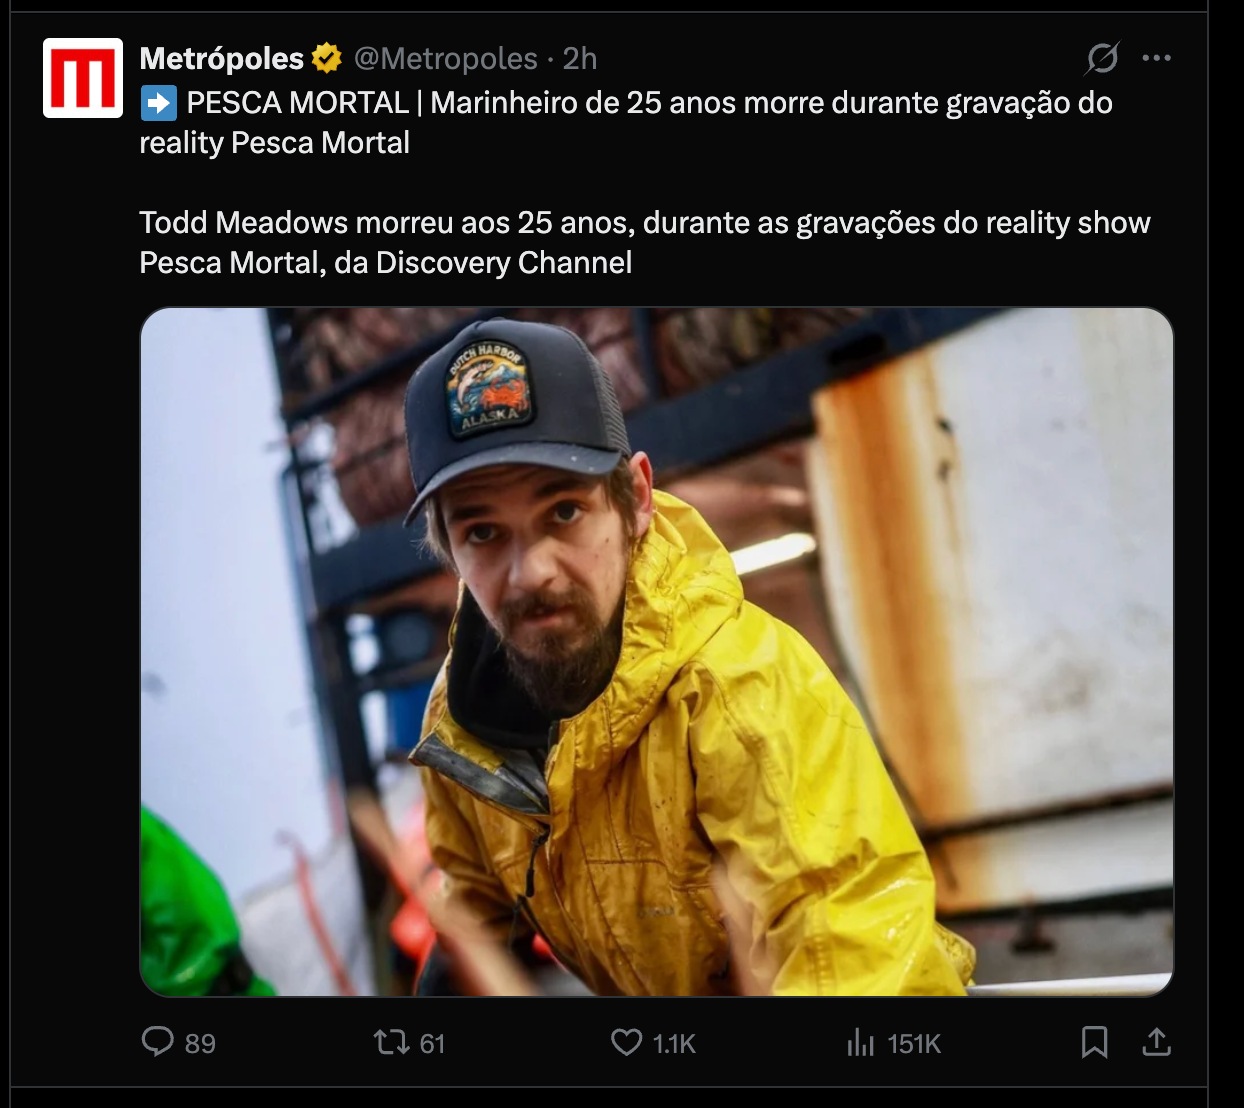1244x1108 pixels.
Task: Bookmark this Metrópoles post
Action: pos(1094,1043)
